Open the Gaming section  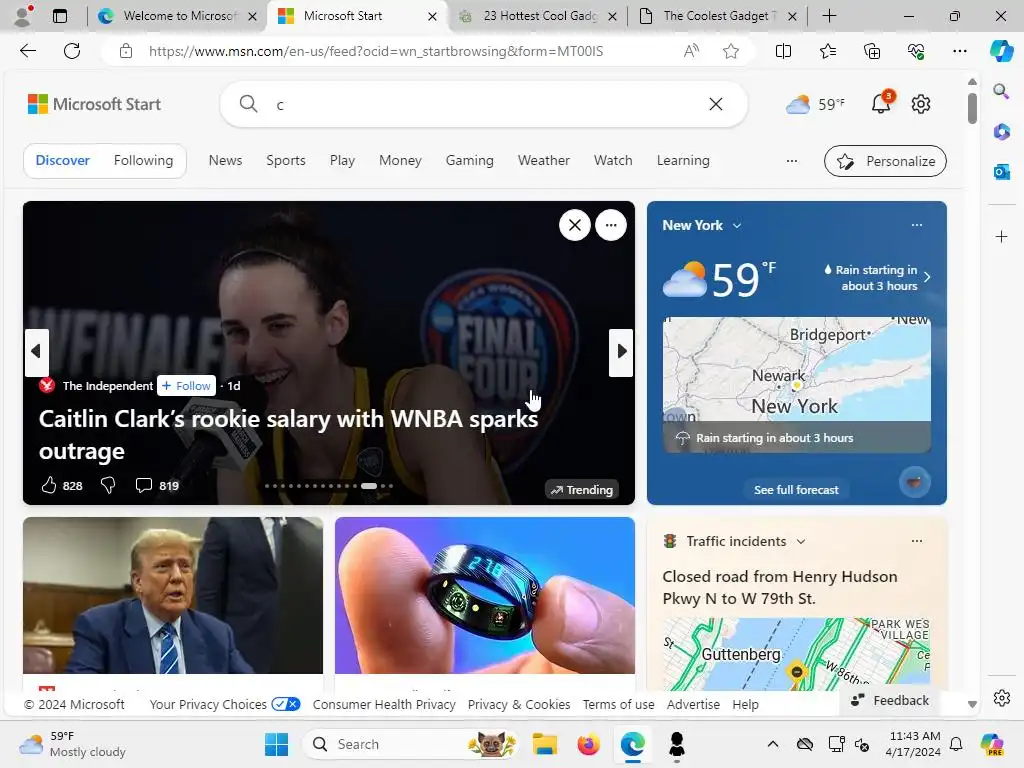point(470,161)
